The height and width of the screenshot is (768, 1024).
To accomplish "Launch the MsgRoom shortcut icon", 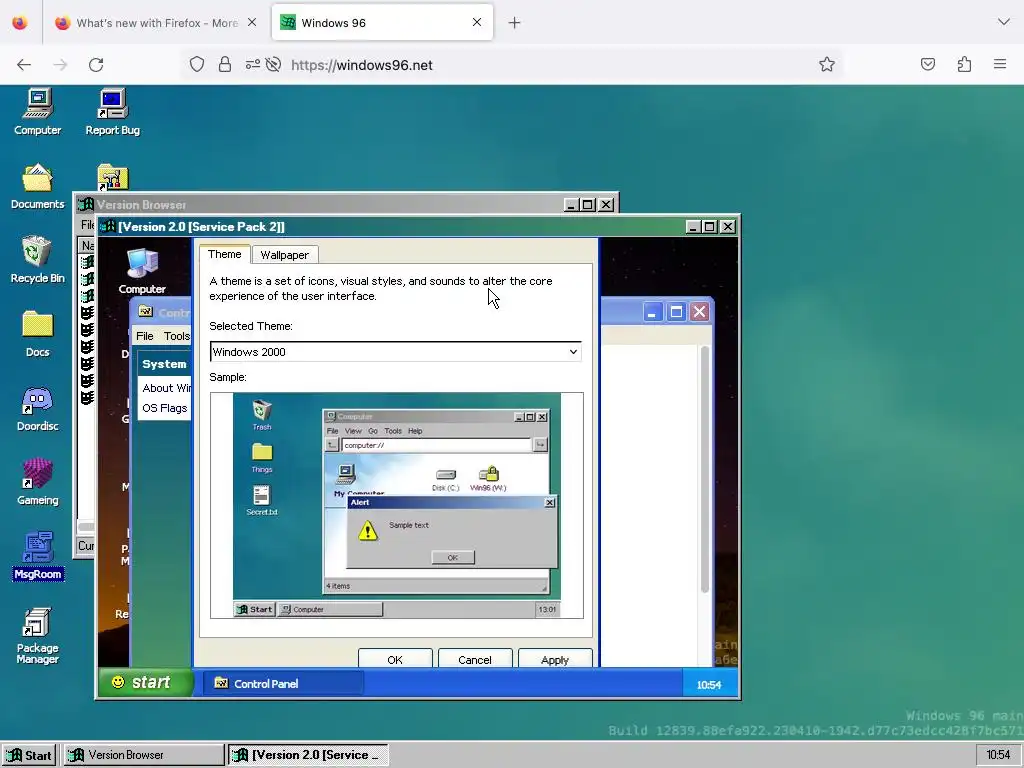I will (38, 556).
